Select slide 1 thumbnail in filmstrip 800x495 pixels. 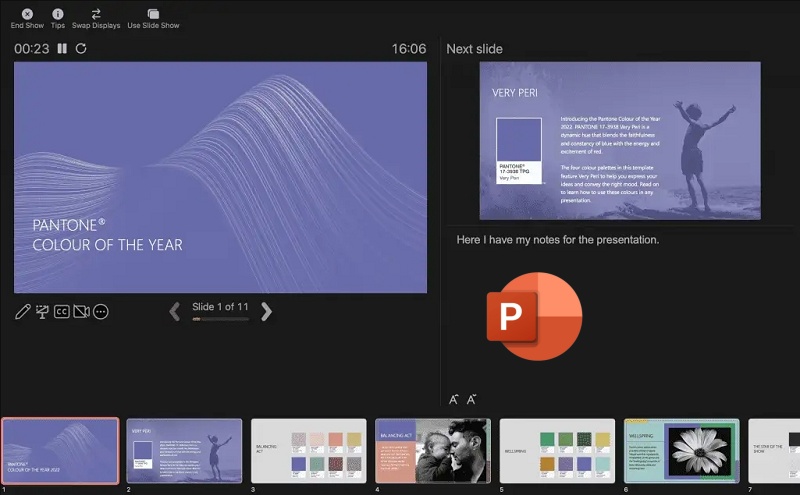[x=60, y=451]
